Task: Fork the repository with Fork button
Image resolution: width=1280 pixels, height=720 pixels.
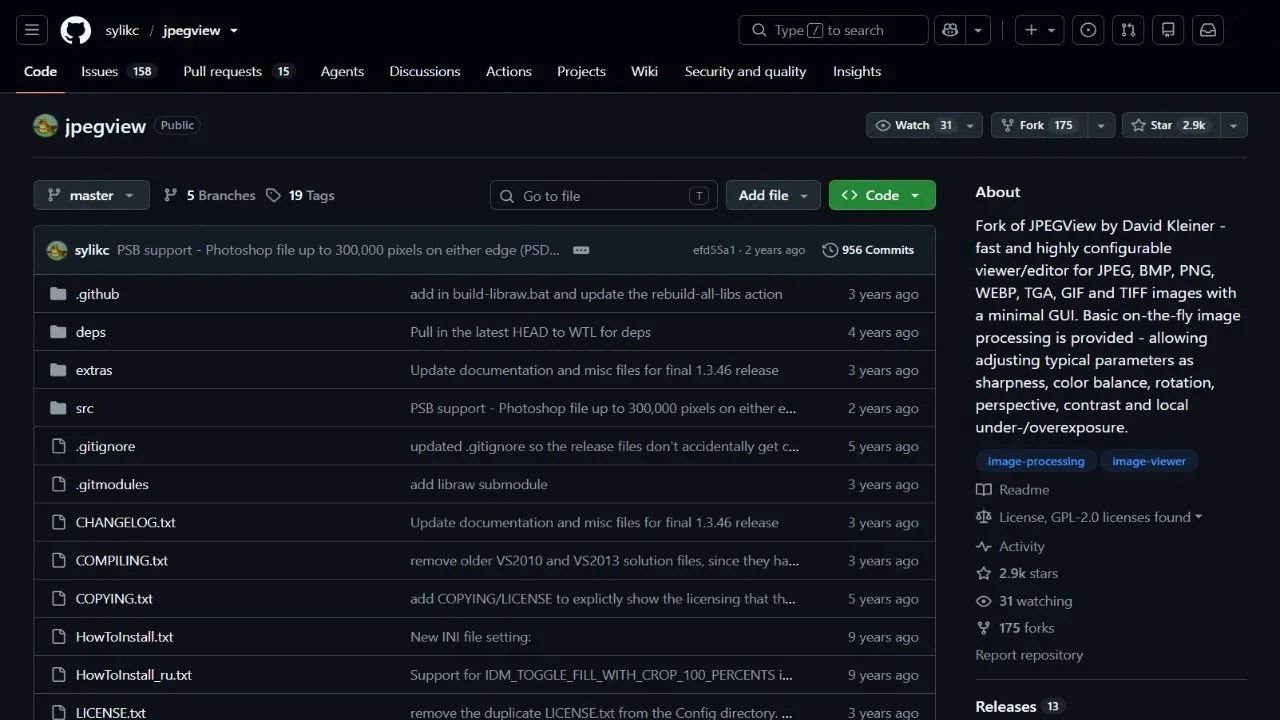Action: tap(1039, 125)
